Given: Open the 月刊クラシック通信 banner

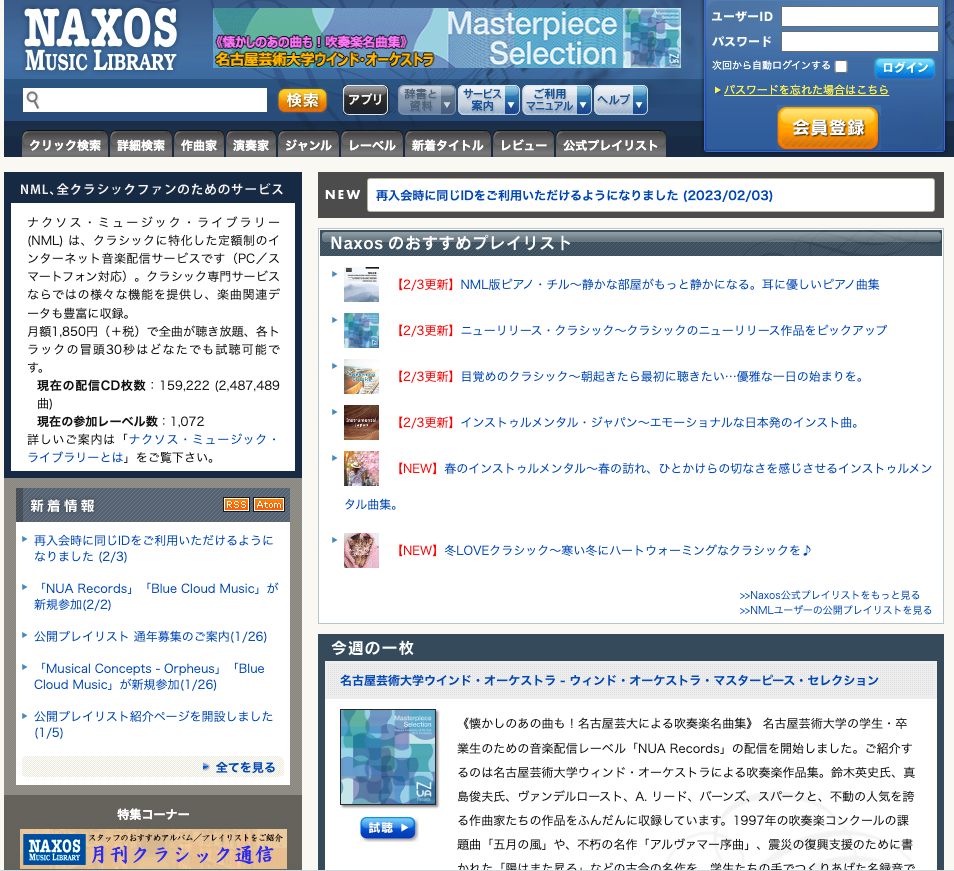Looking at the screenshot, I should [x=153, y=849].
